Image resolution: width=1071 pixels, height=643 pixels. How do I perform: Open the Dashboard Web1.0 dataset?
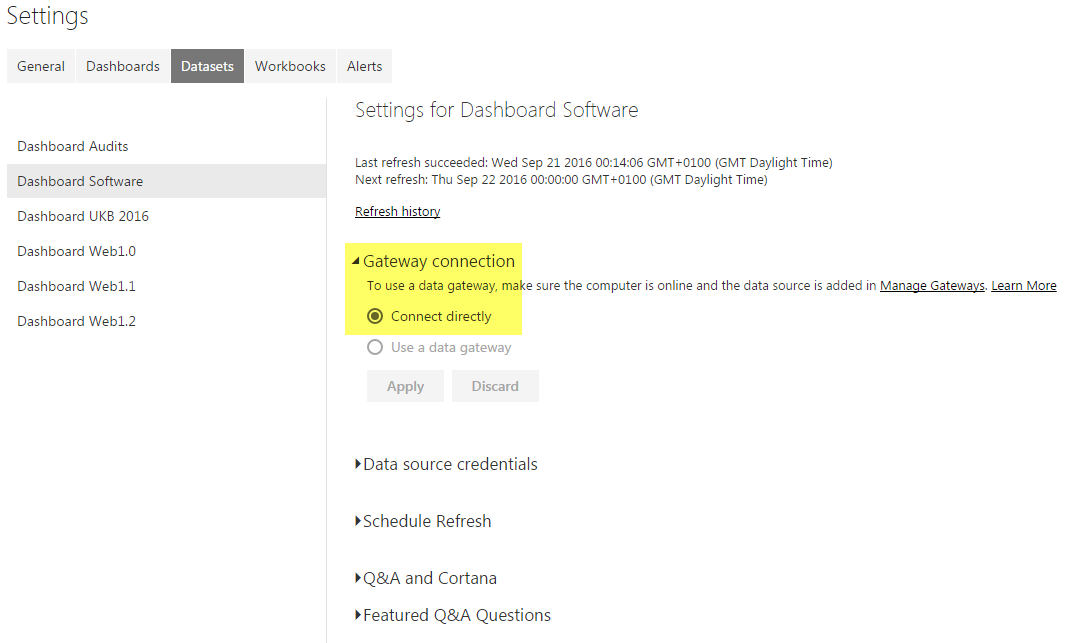point(167,251)
